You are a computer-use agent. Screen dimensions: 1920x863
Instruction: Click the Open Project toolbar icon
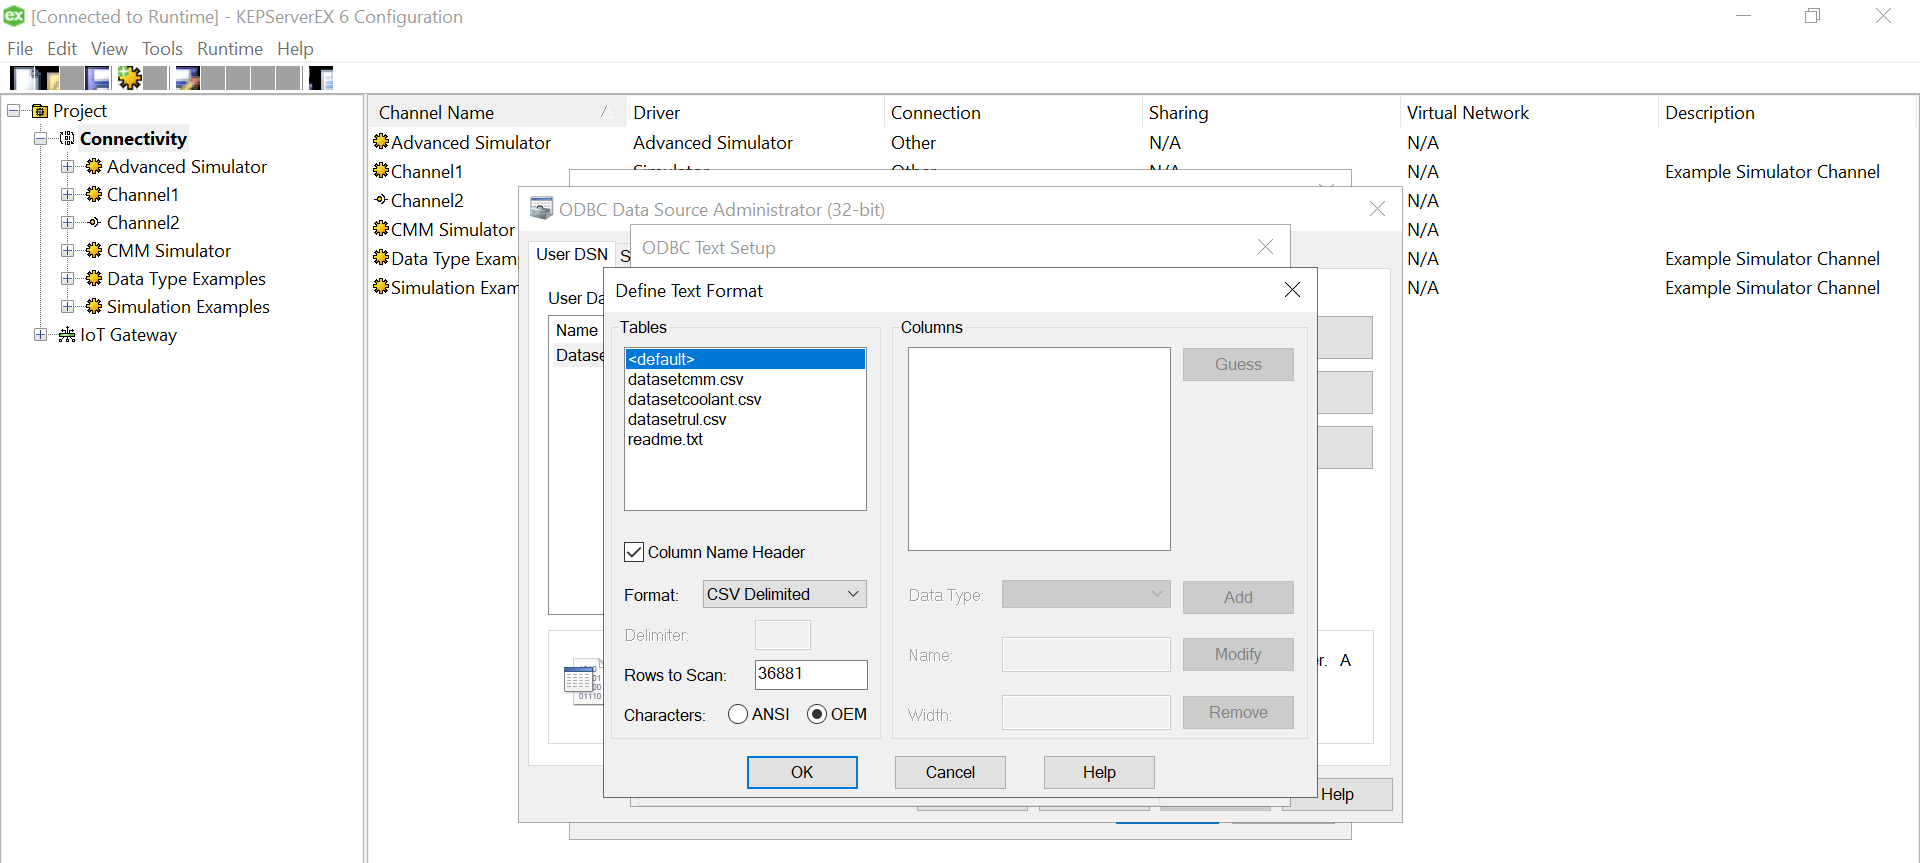(47, 78)
